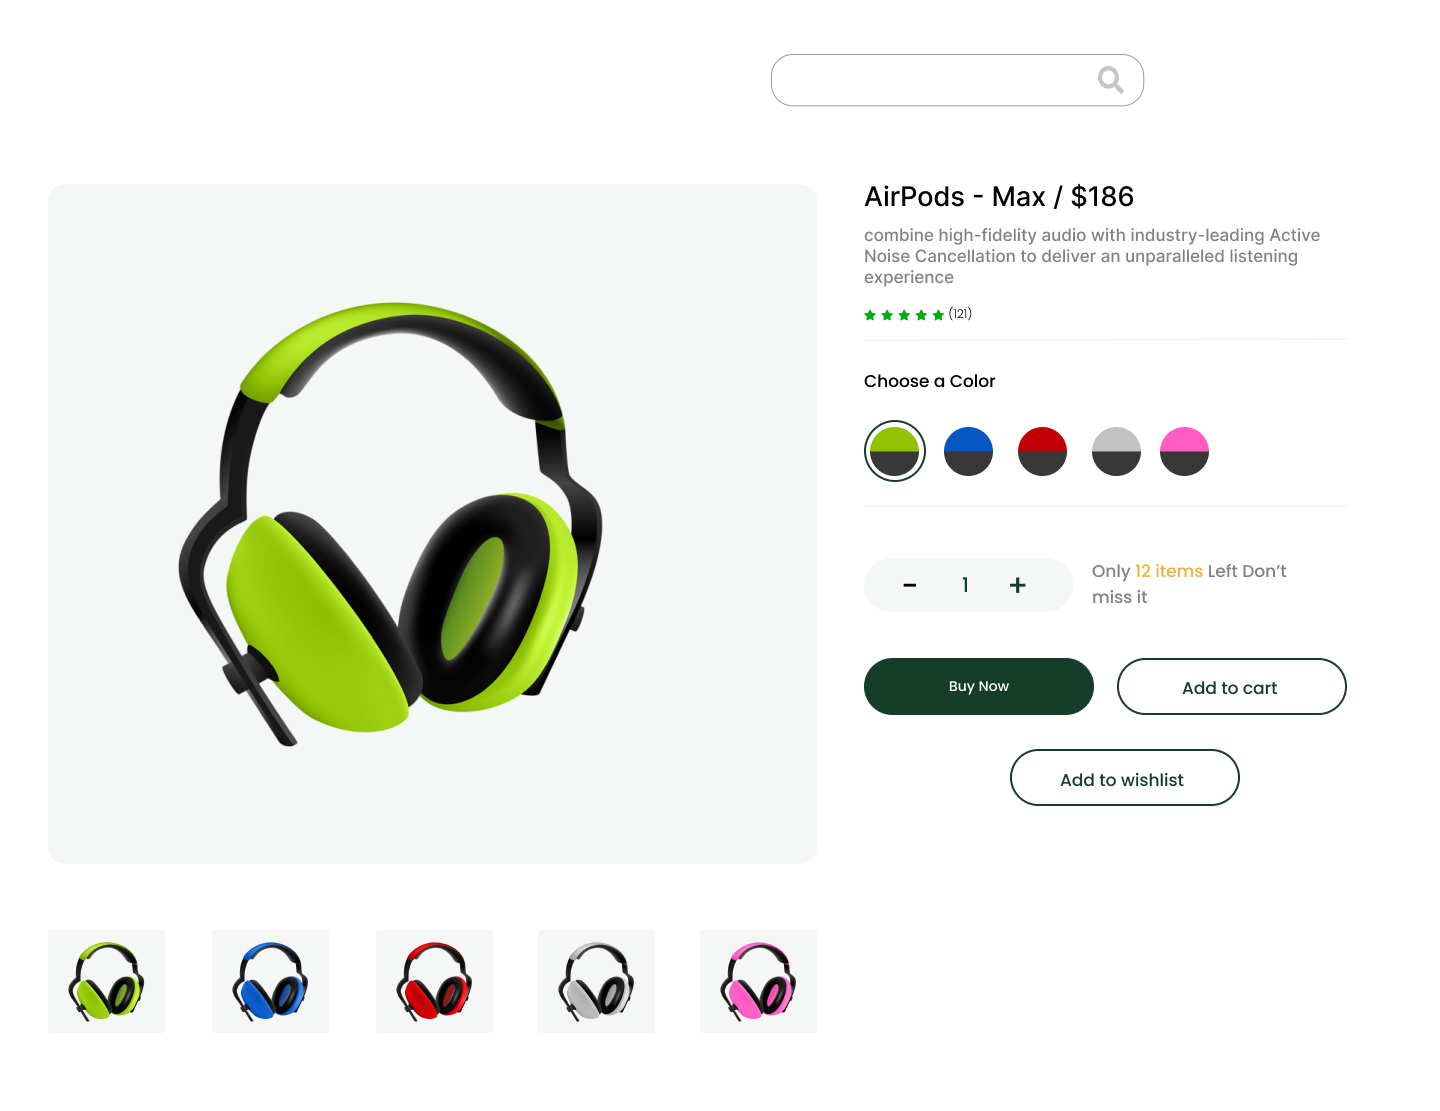Viewport: 1440px width, 1111px height.
Task: Show the red headphones thumbnail
Action: tap(434, 981)
